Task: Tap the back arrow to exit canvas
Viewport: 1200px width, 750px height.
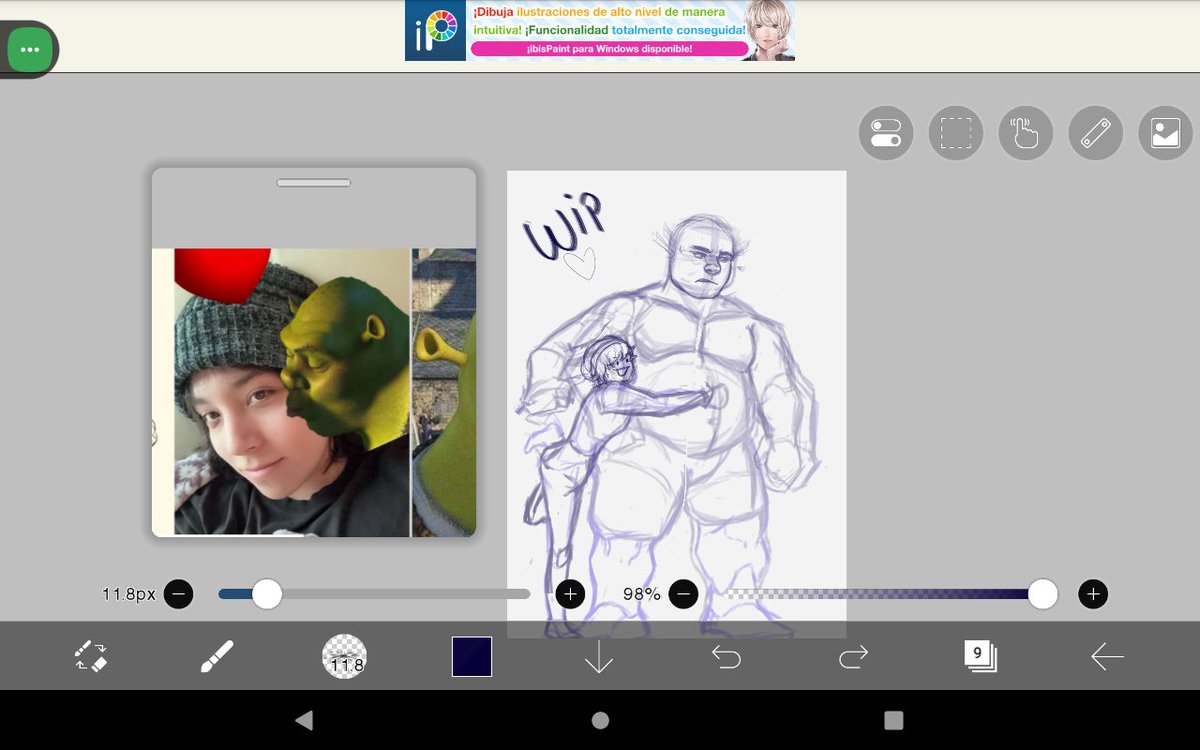Action: pos(1107,657)
